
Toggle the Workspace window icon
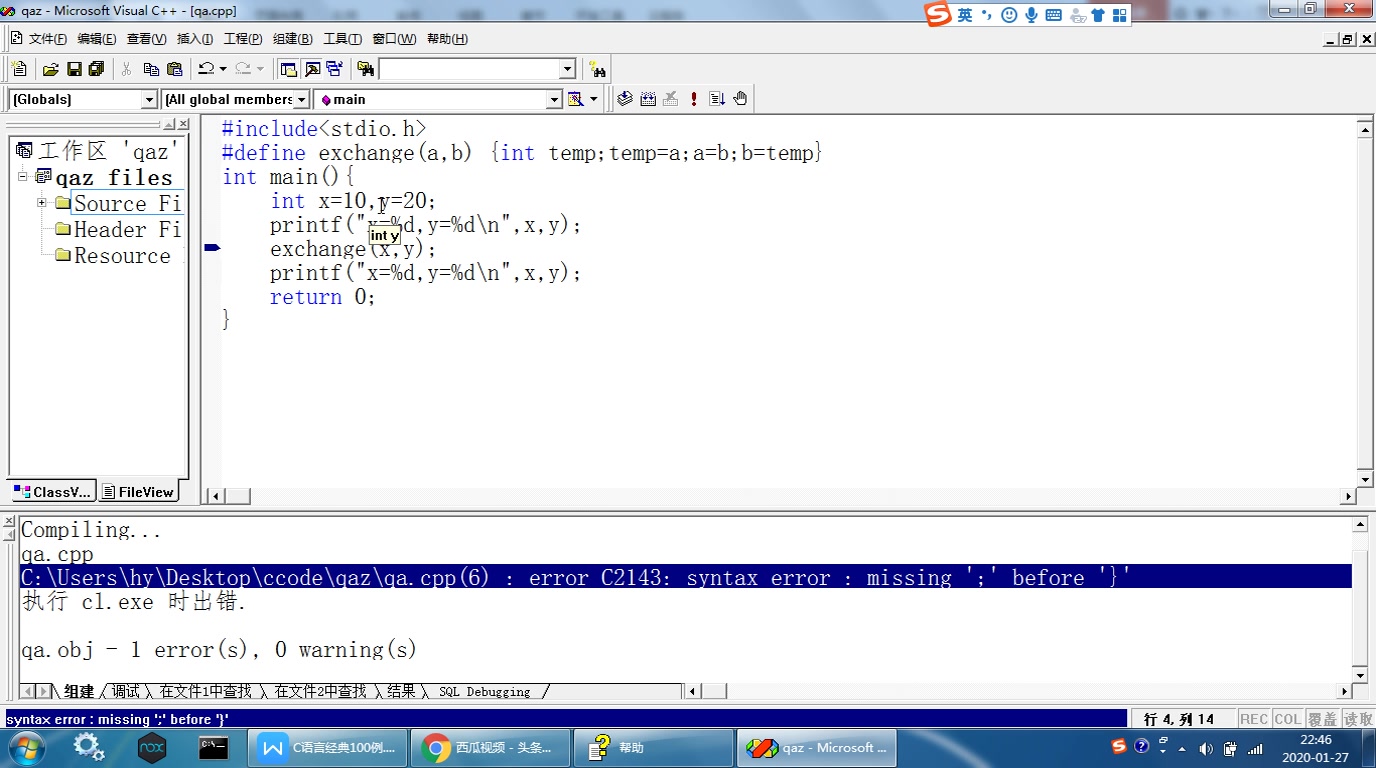tap(289, 69)
